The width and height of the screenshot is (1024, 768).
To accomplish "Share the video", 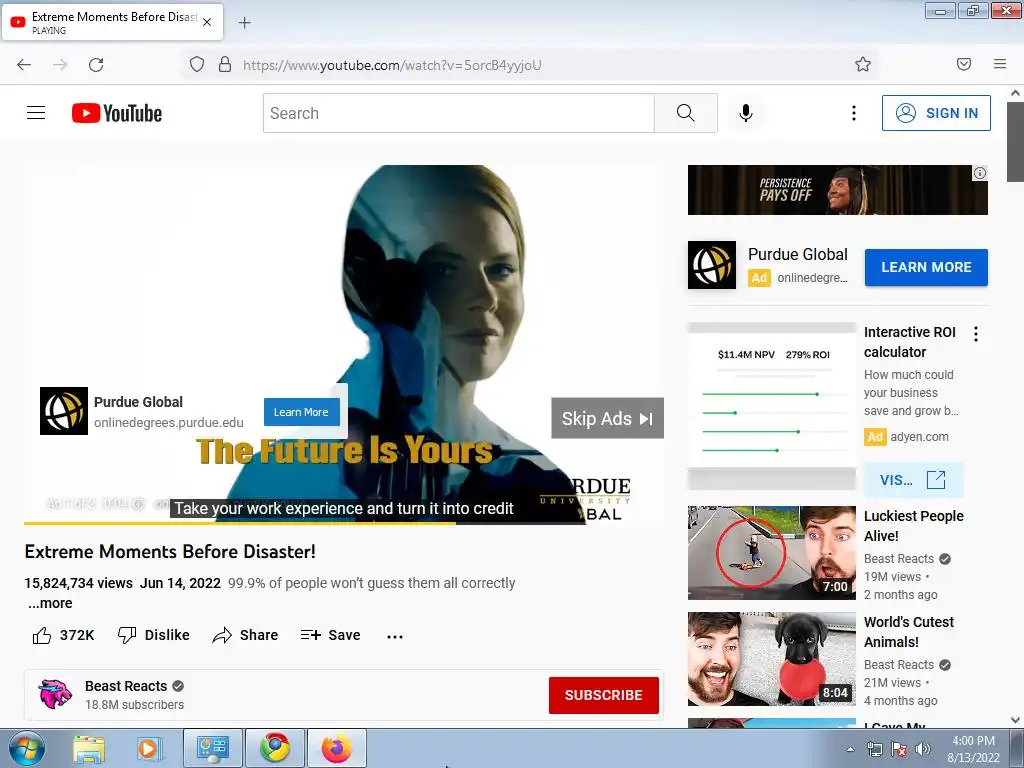I will pos(245,635).
